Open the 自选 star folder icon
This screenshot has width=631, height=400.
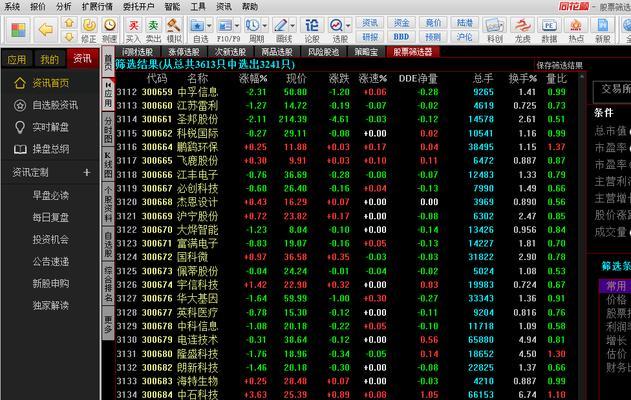coord(197,25)
